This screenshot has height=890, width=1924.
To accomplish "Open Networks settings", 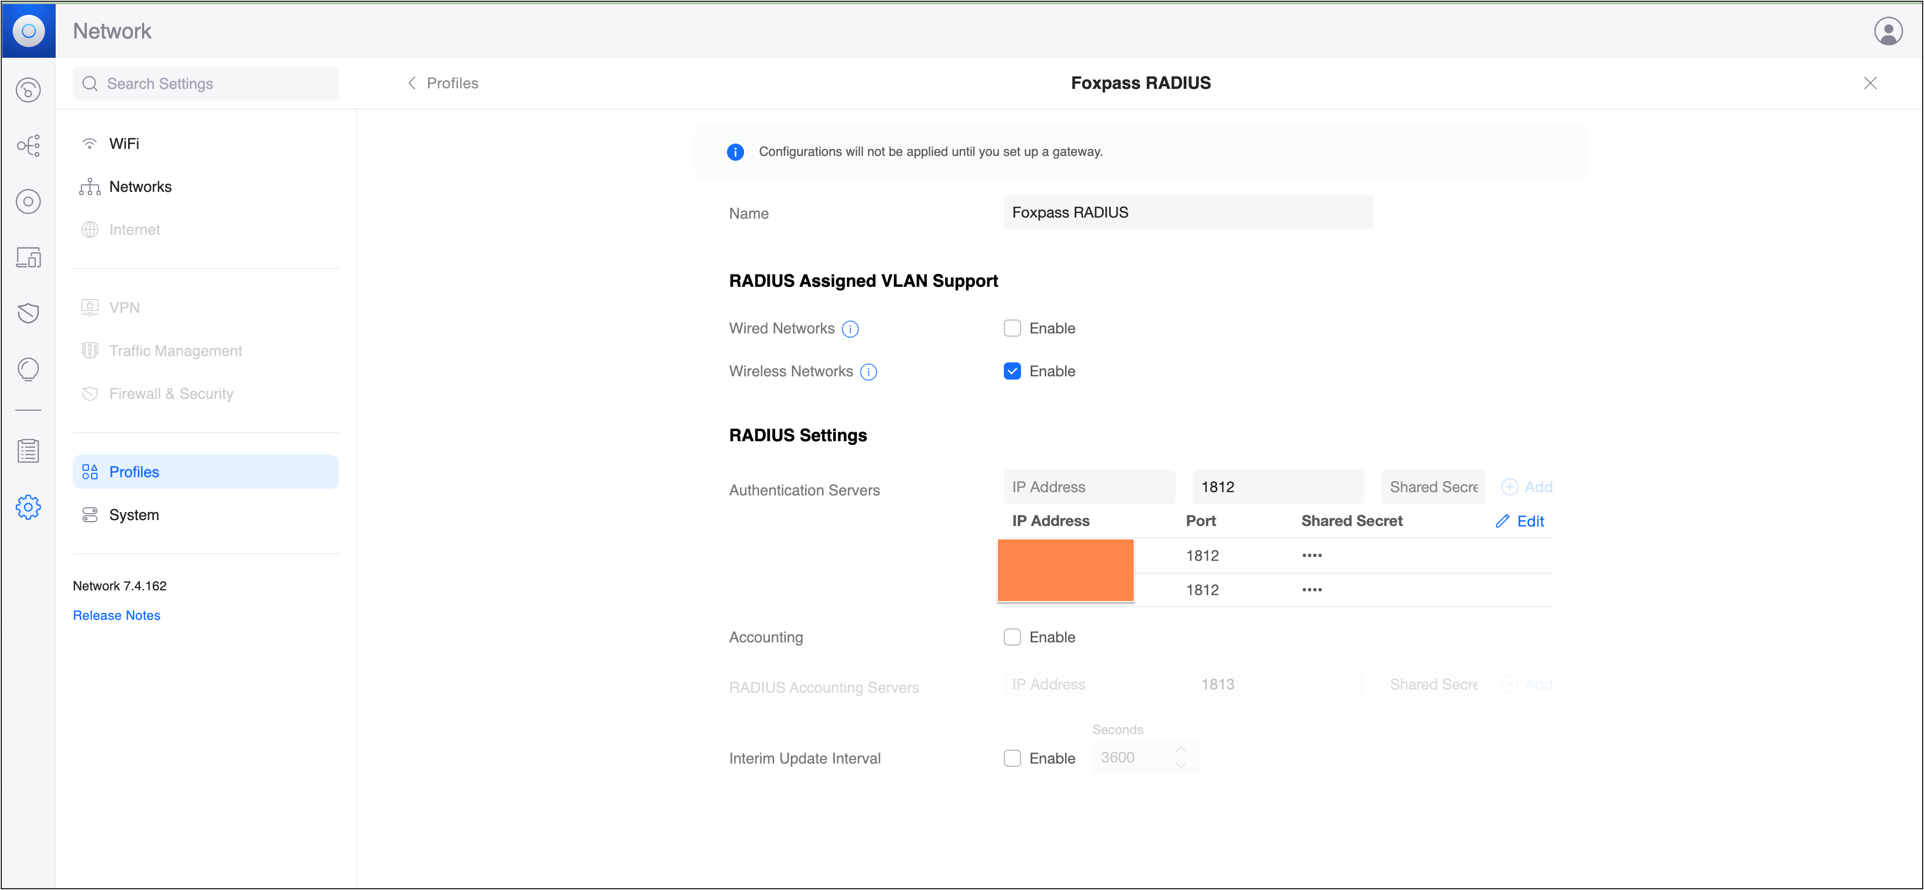I will coord(205,187).
